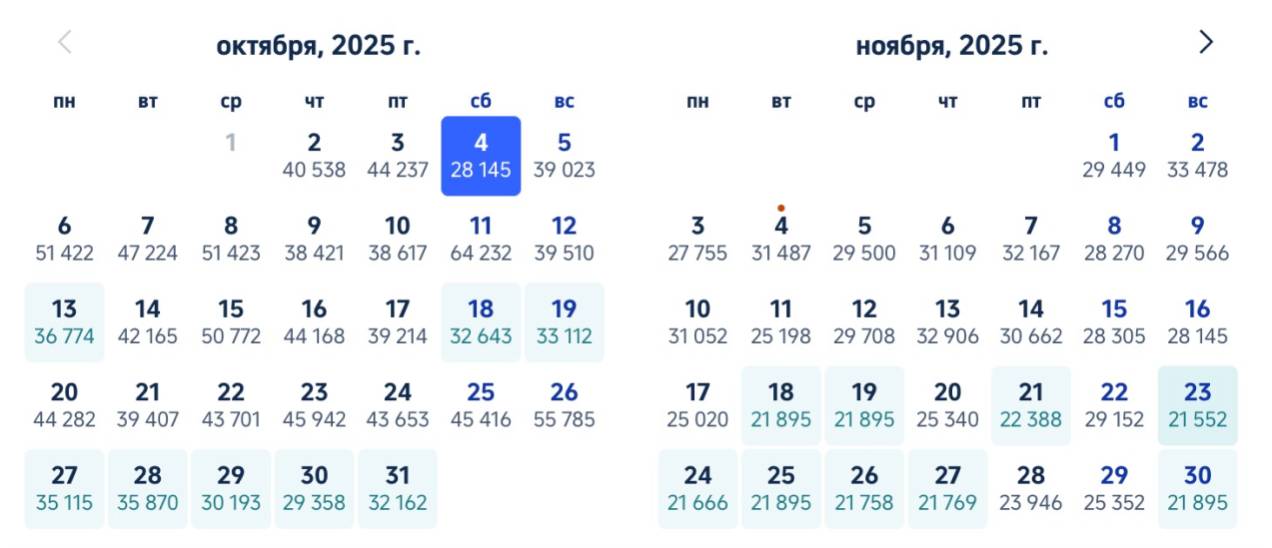Pick October 31 priced 32 162
The width and height of the screenshot is (1272, 548).
coord(397,489)
